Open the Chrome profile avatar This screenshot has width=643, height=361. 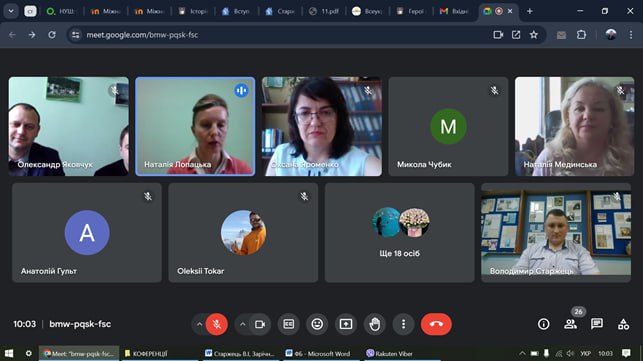pyautogui.click(x=611, y=35)
